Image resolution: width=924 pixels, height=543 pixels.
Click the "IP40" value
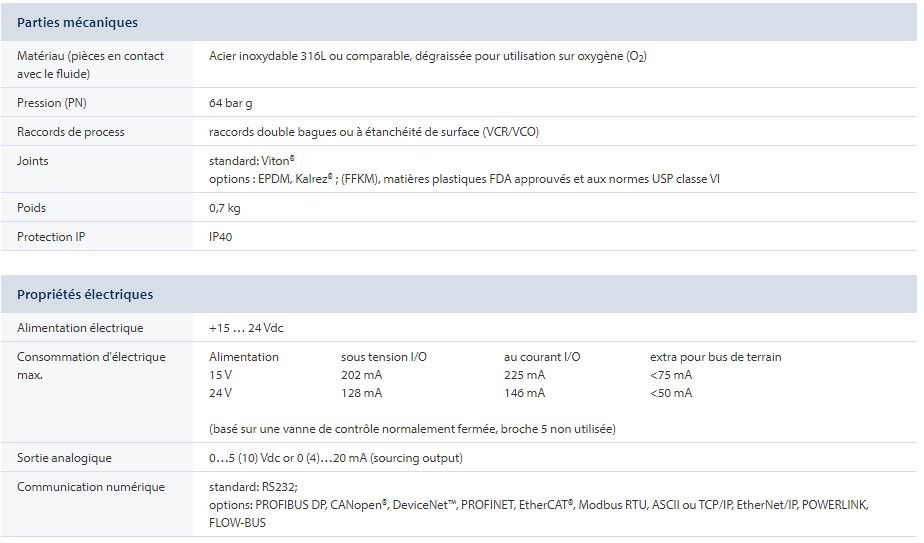[221, 237]
